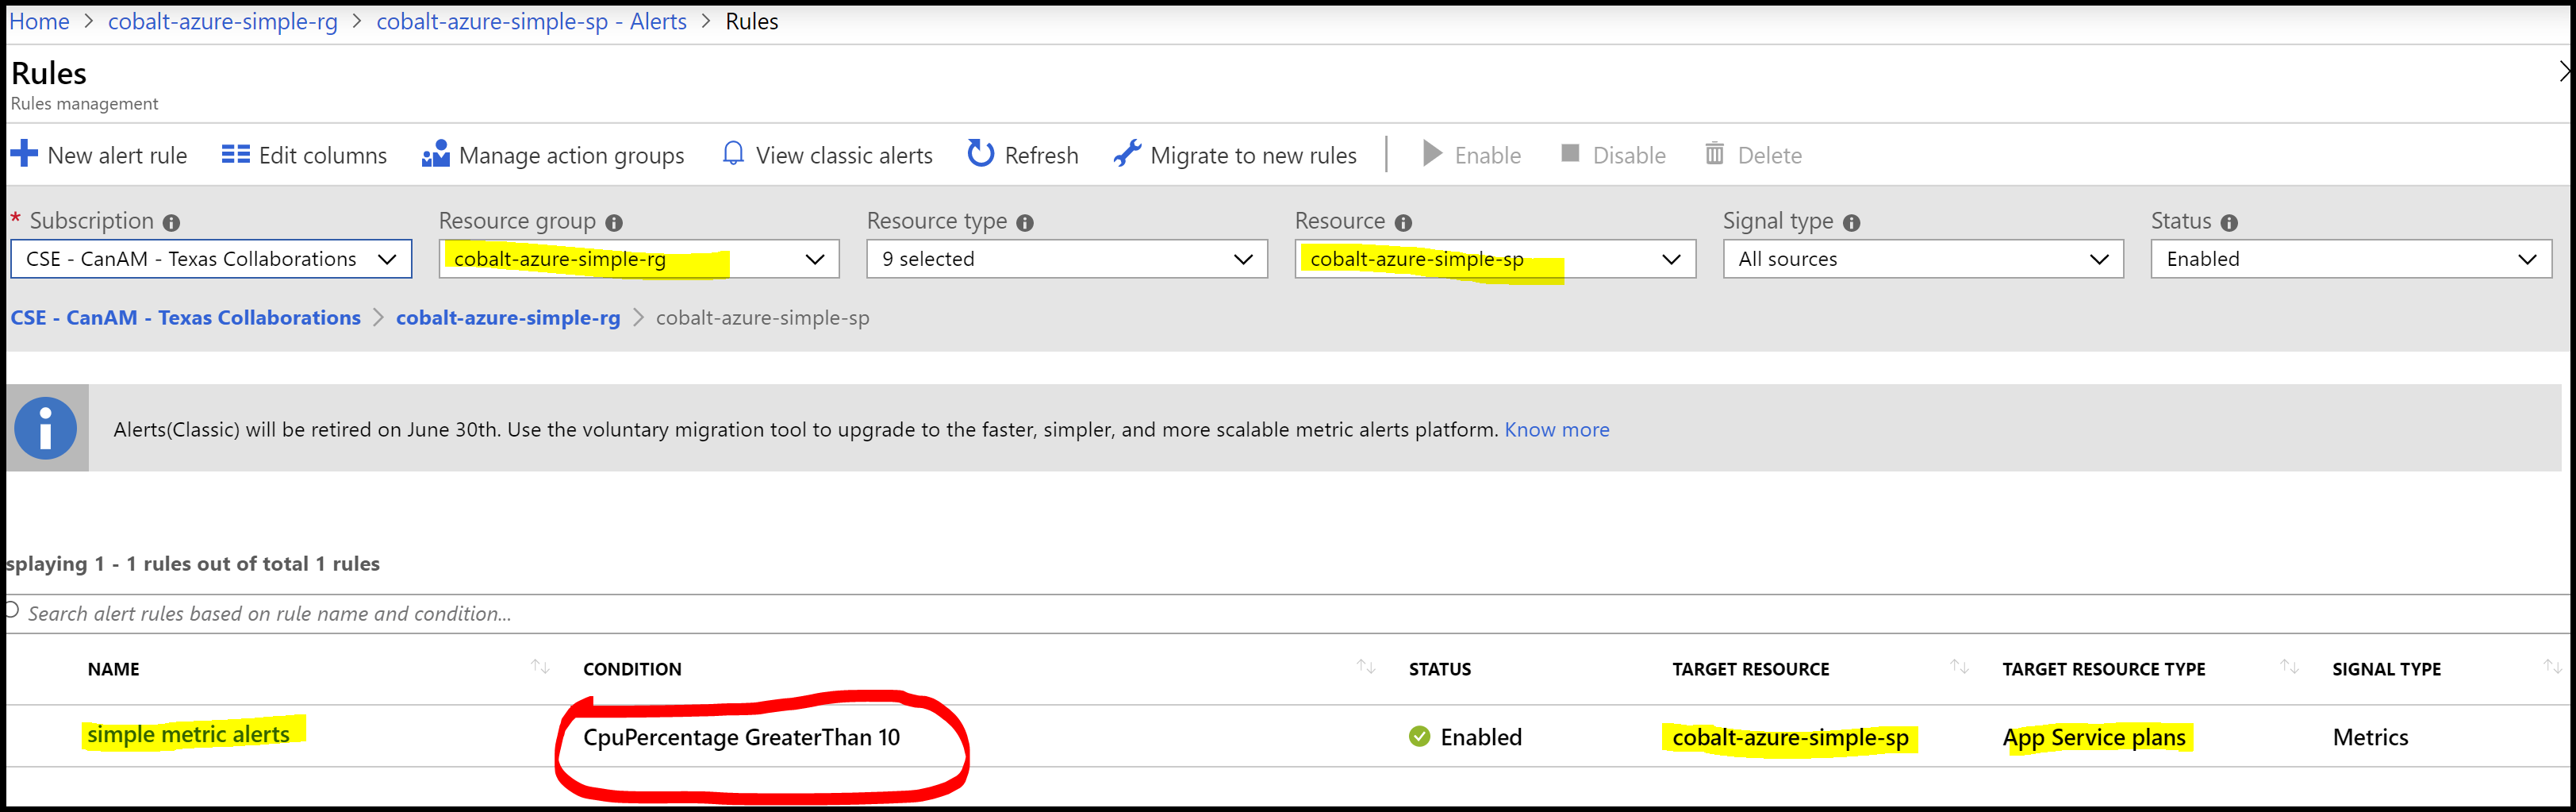Sort by the NAME column arrows
2576x812 pixels.
pos(540,667)
